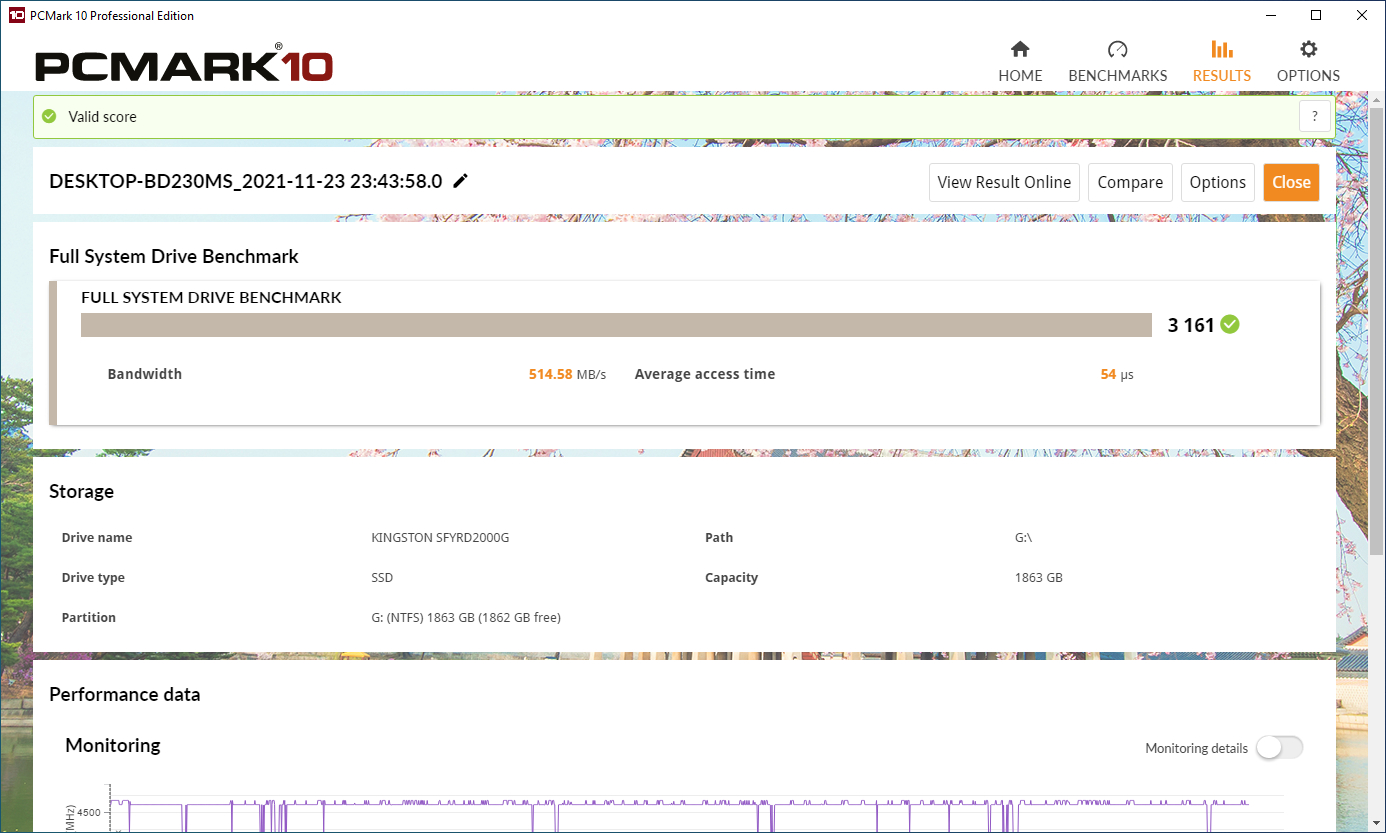Viewport: 1386px width, 833px height.
Task: Click the PCMark 10 title bar app icon
Action: click(x=16, y=15)
